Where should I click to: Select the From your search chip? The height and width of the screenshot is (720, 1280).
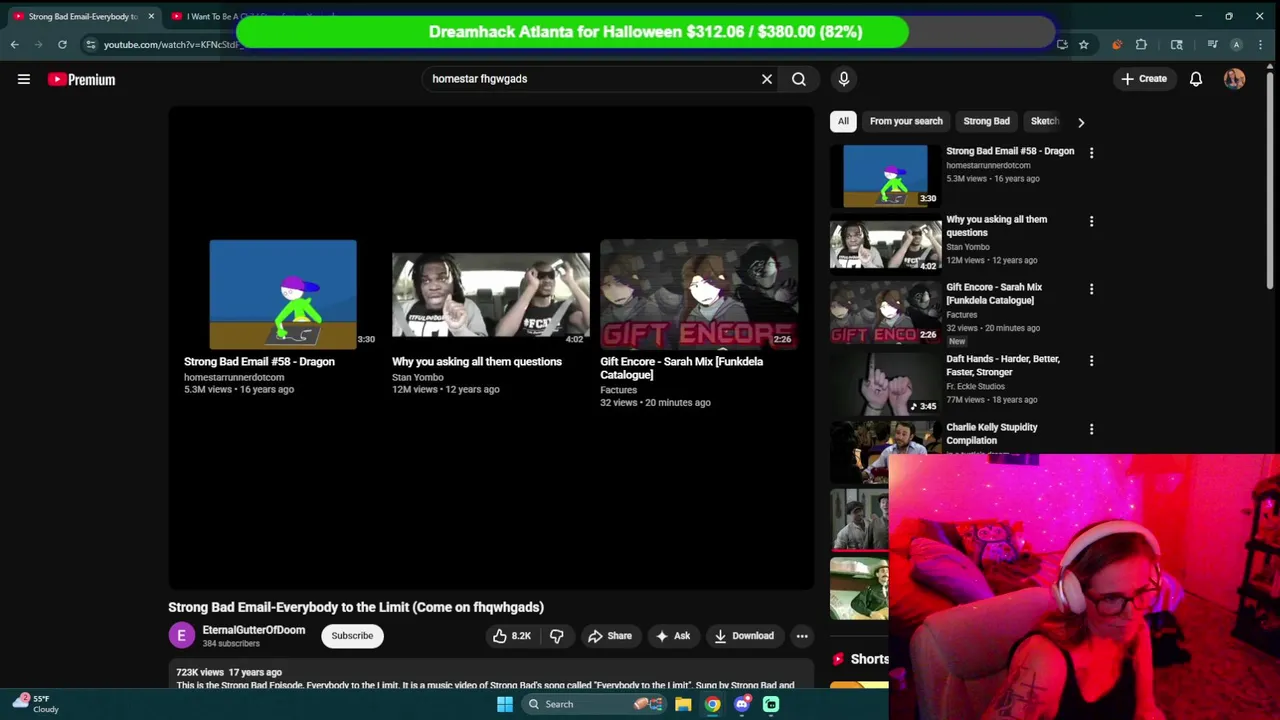(x=906, y=121)
